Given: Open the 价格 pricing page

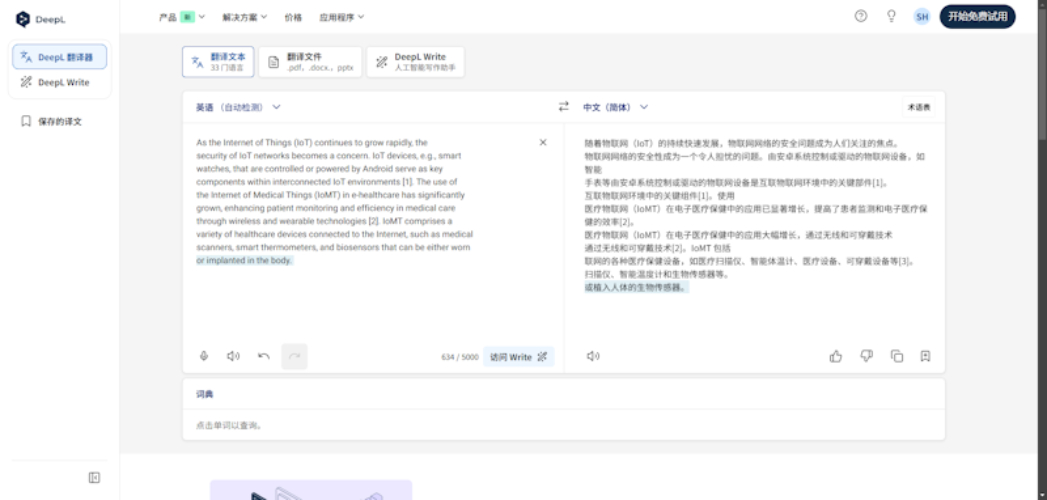Looking at the screenshot, I should point(293,17).
